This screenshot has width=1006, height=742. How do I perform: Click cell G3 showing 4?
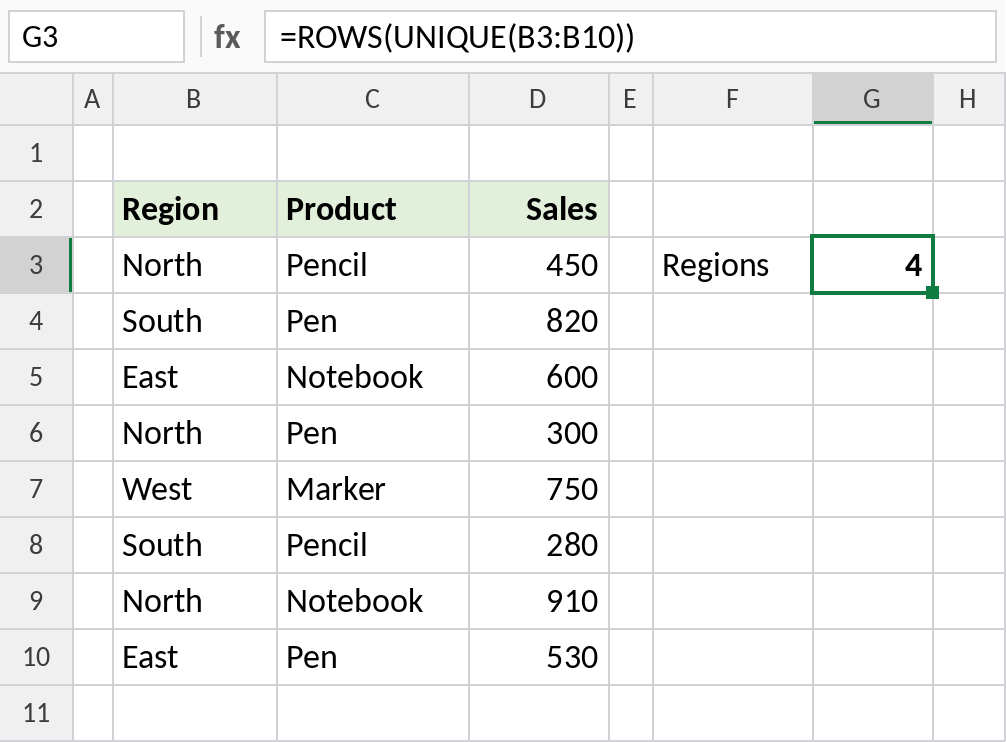[873, 265]
